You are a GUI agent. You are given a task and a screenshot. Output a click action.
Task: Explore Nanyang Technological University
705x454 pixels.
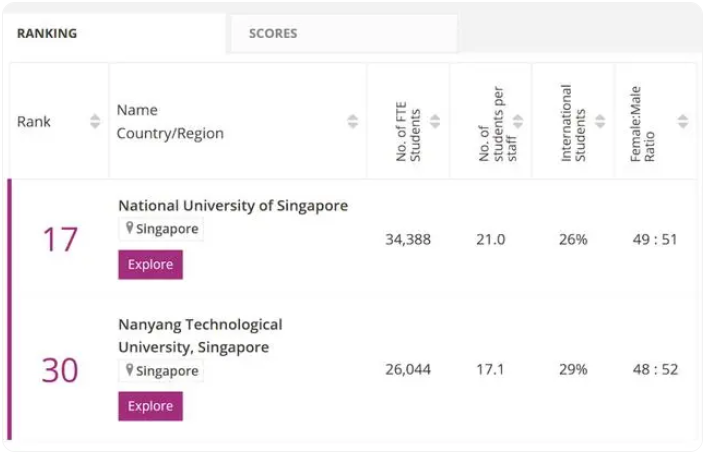point(151,406)
